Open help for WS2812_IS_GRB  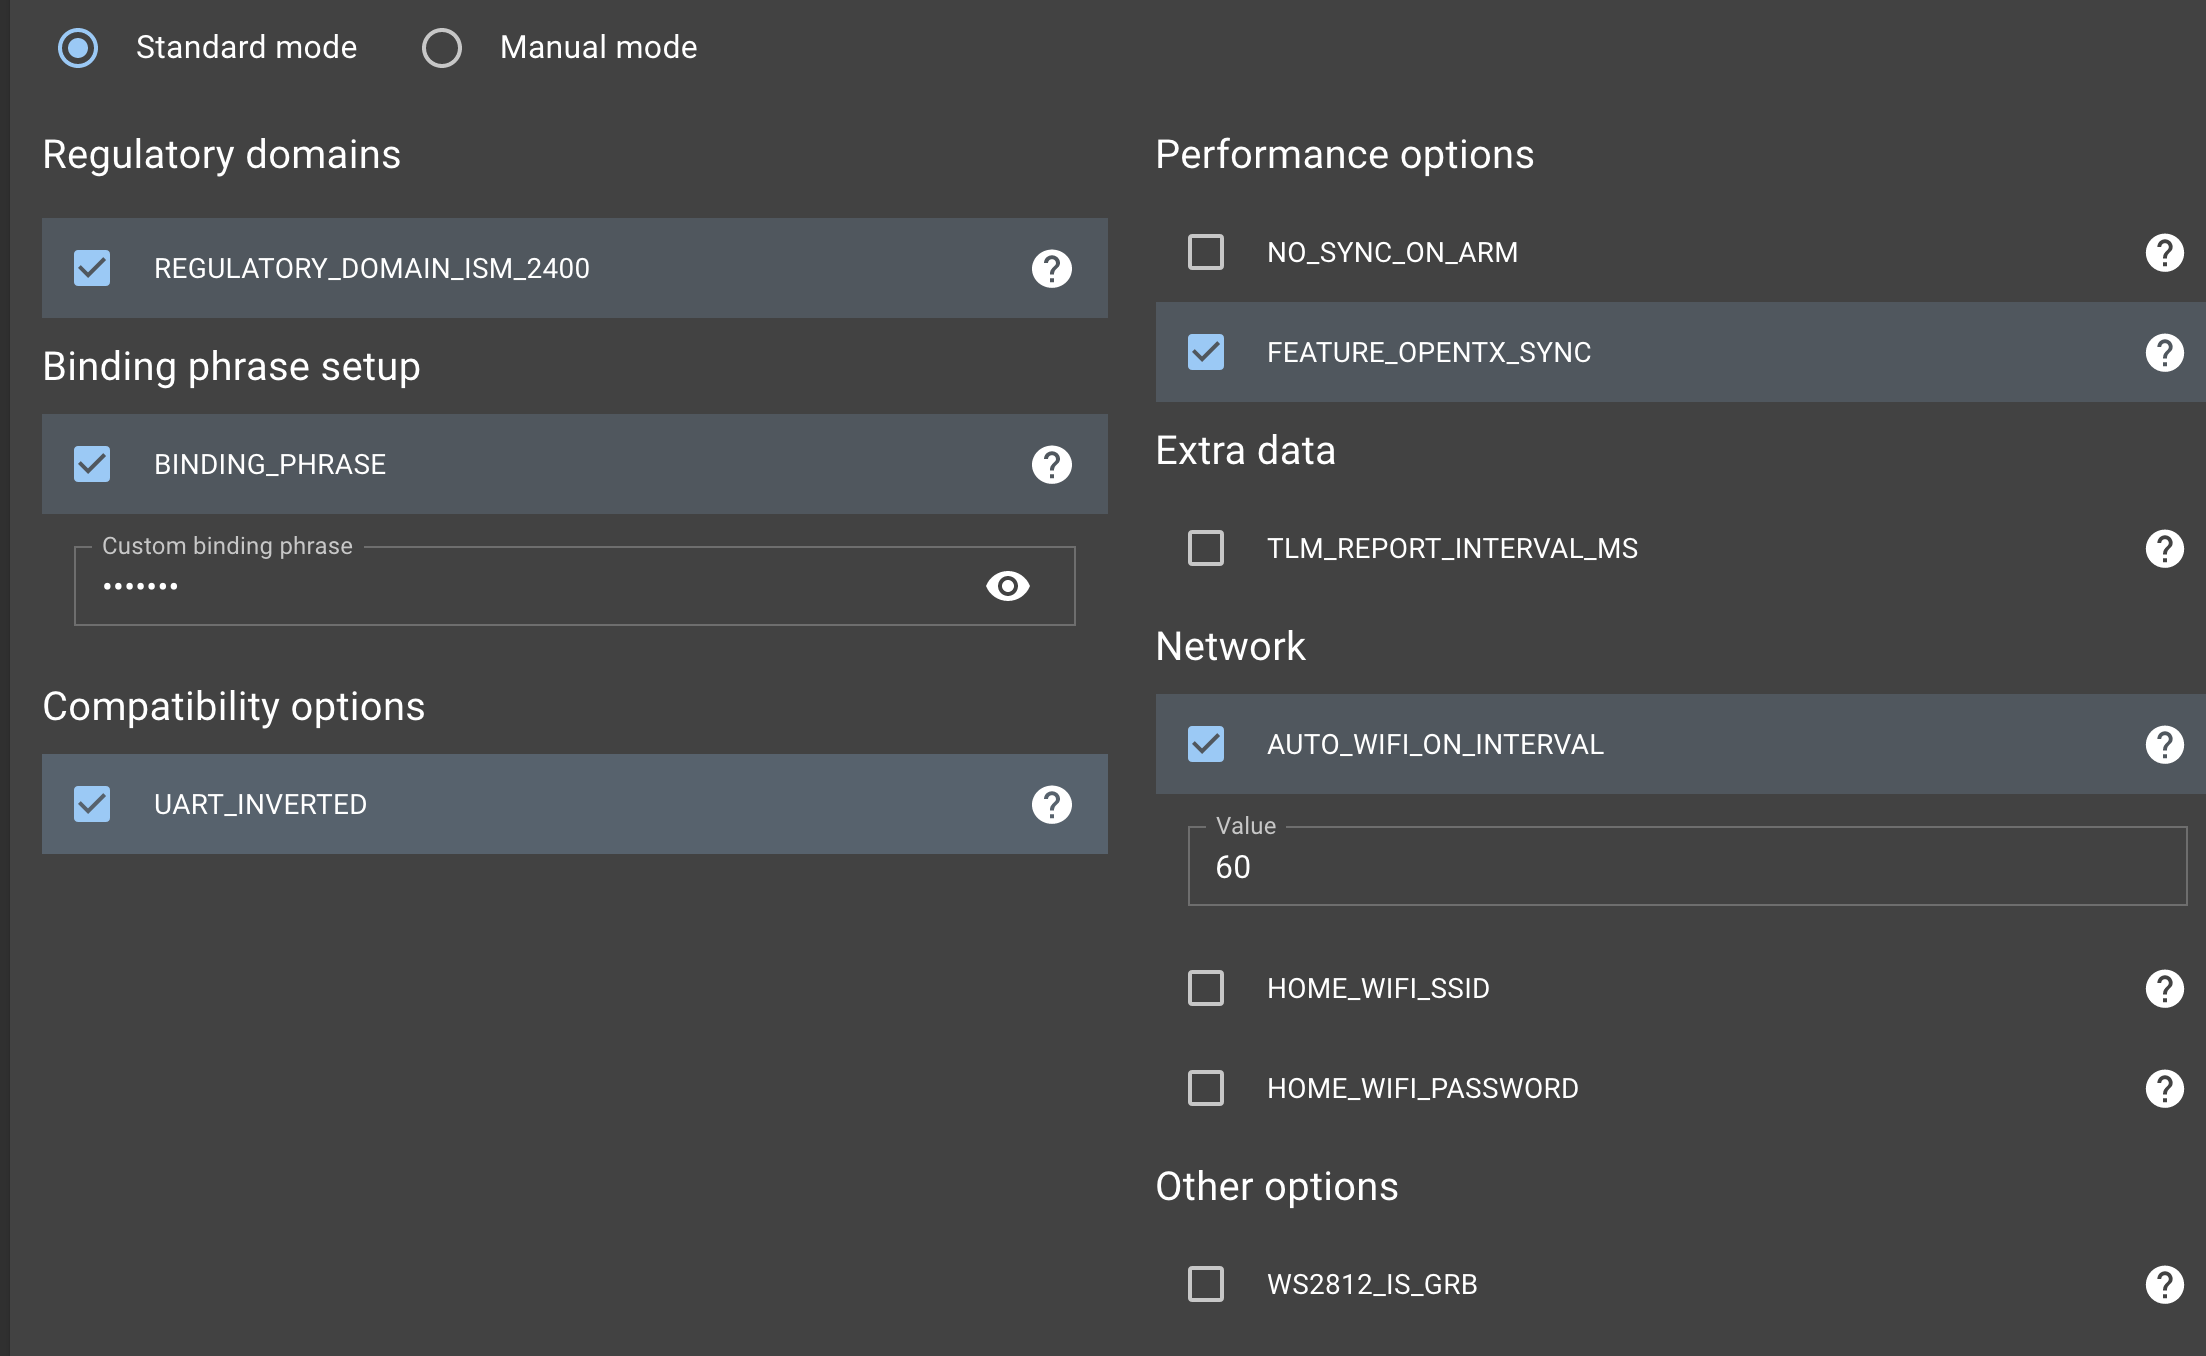[2166, 1285]
